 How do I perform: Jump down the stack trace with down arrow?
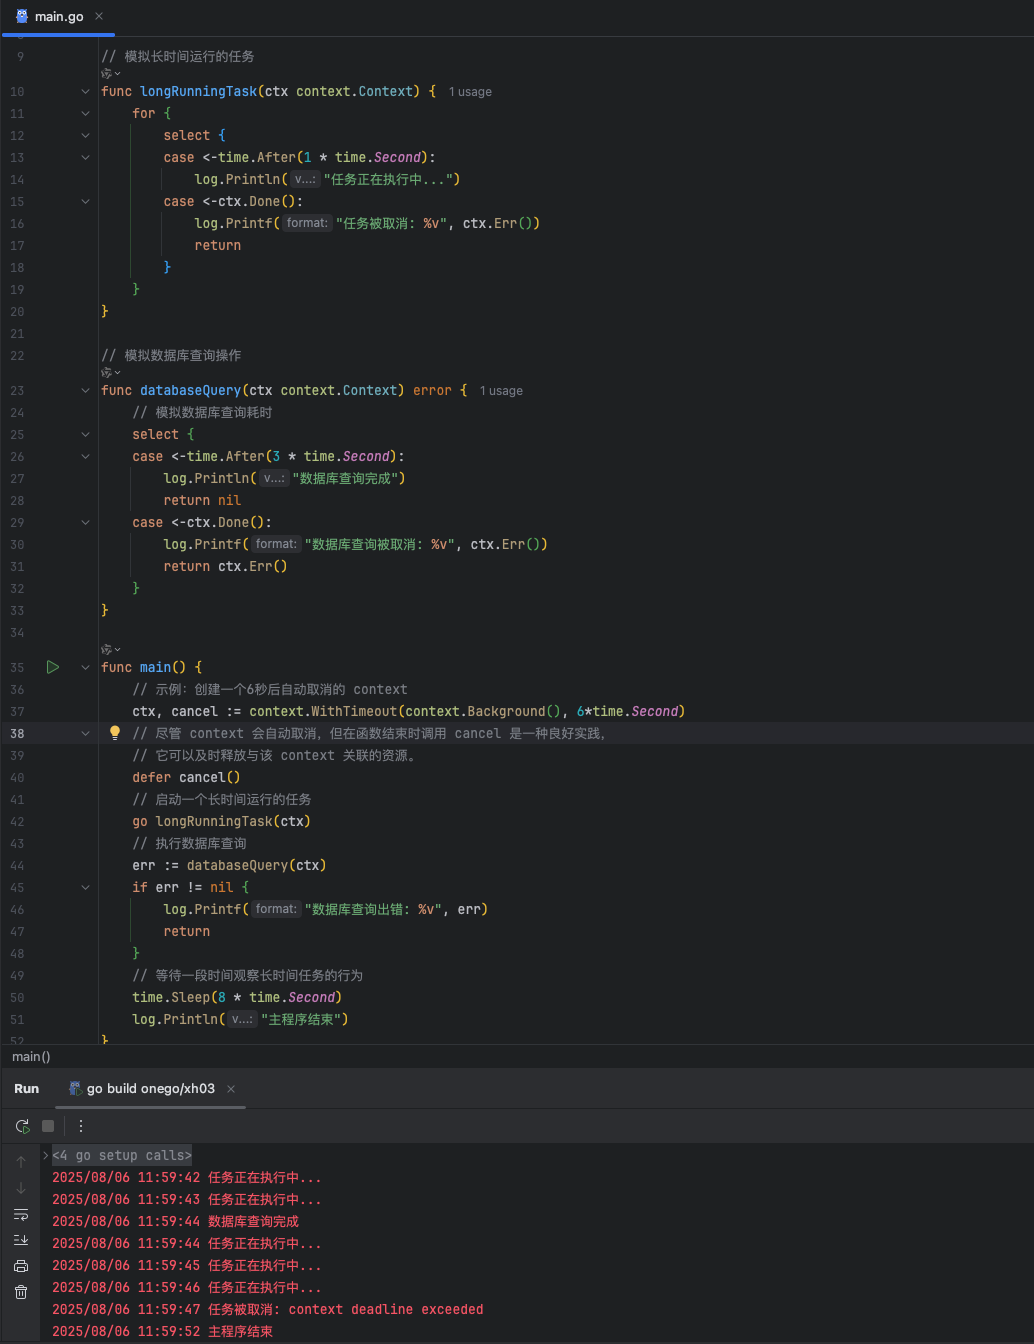coord(21,1188)
